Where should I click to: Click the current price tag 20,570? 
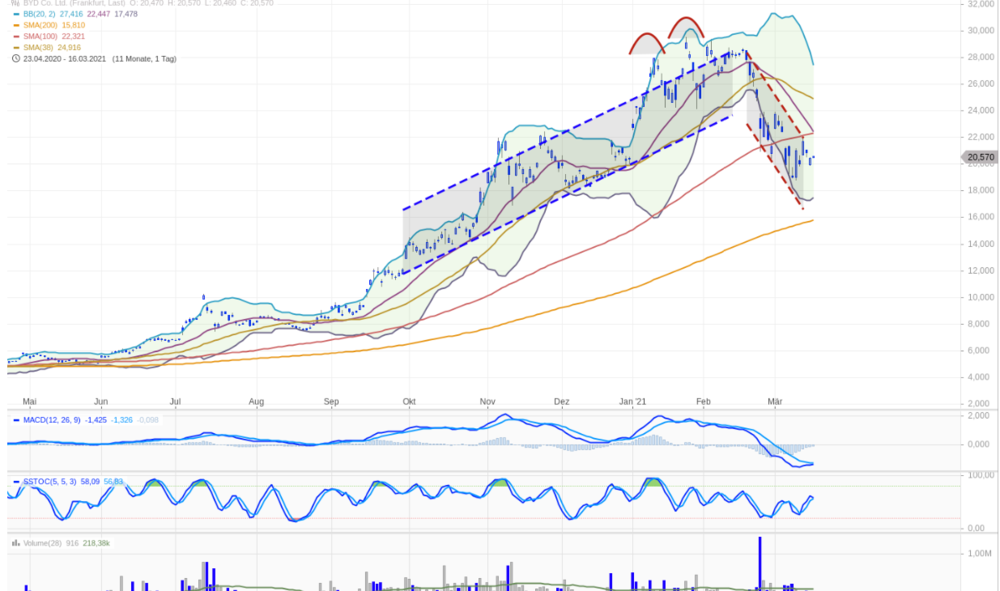pos(979,157)
